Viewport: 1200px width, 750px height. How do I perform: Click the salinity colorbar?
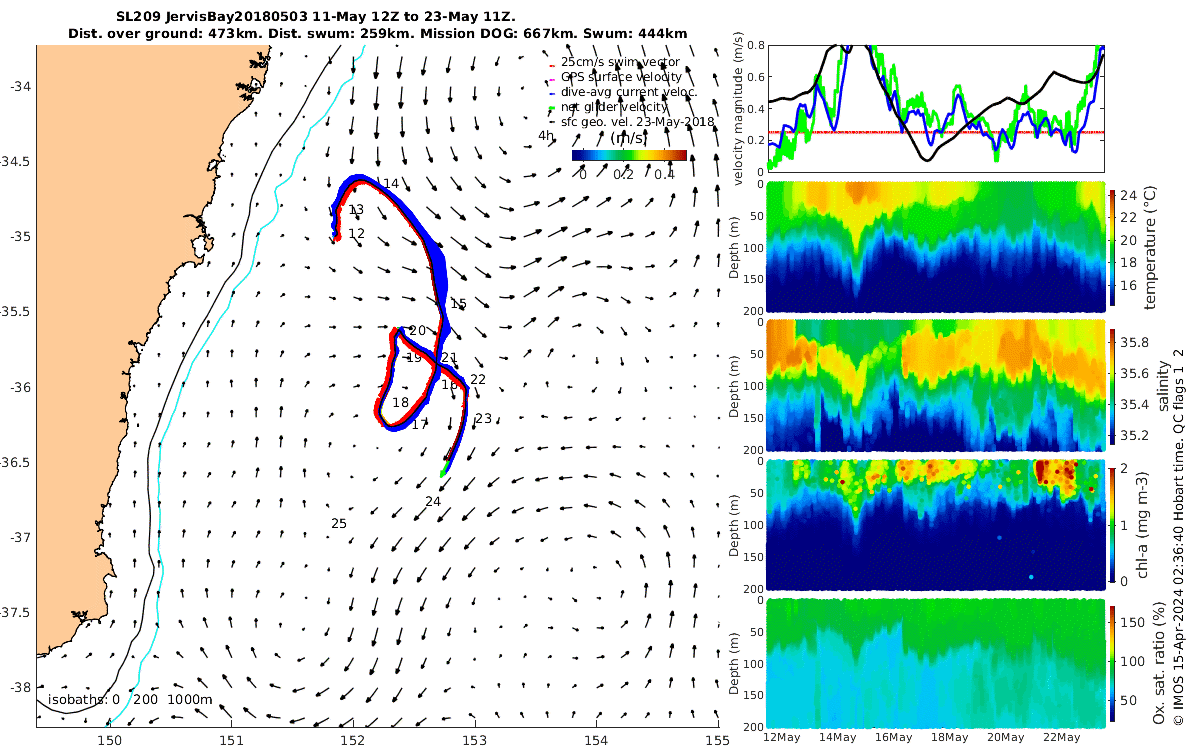(x=1113, y=387)
